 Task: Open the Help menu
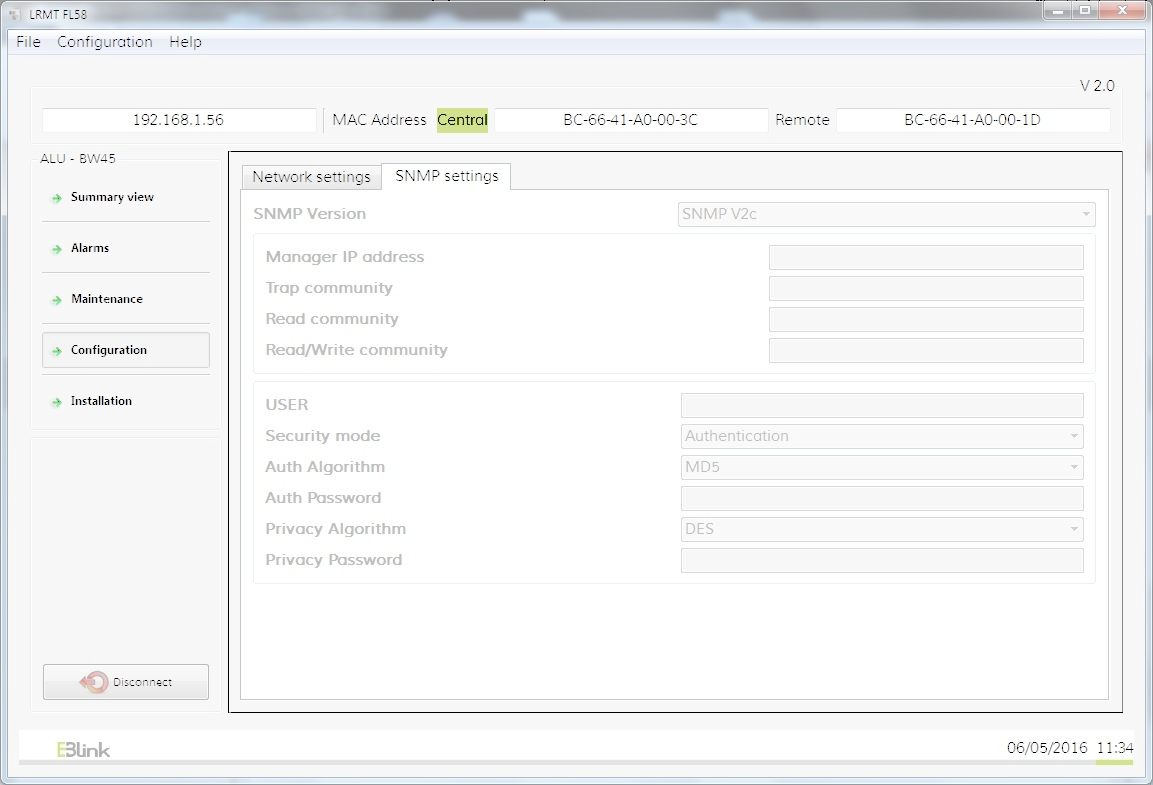pyautogui.click(x=185, y=42)
